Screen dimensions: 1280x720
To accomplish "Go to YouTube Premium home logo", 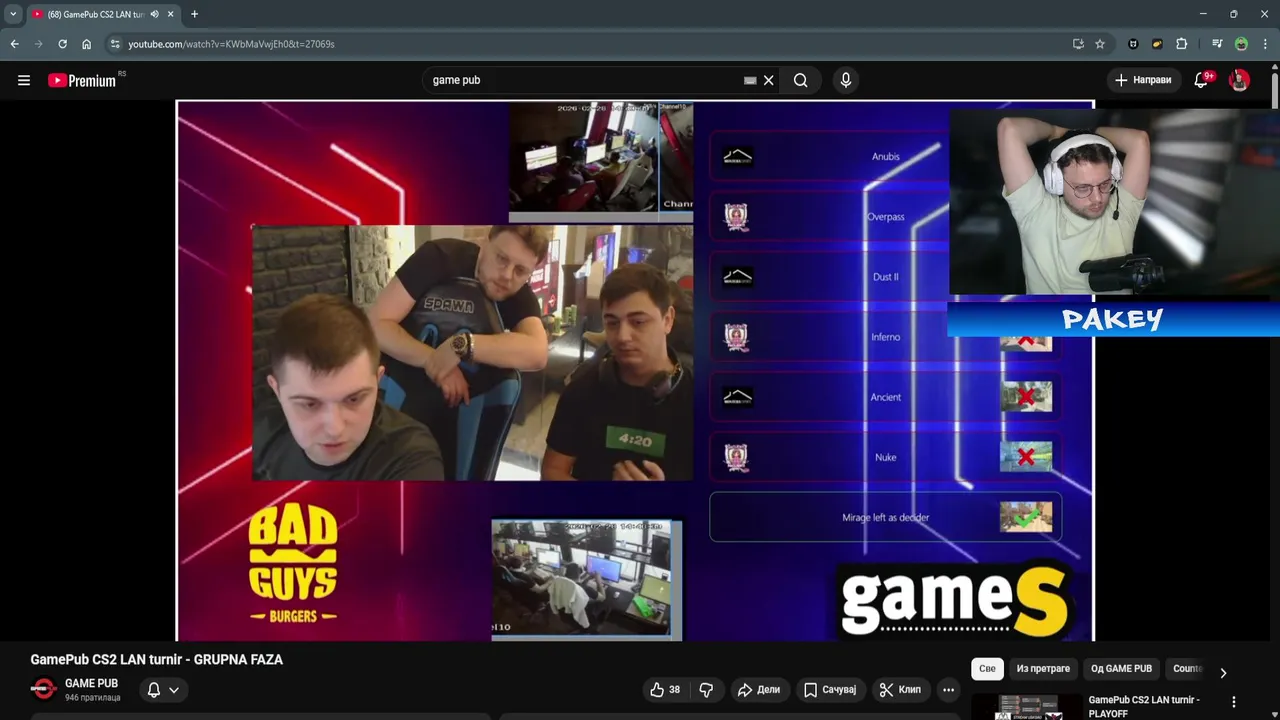I will [82, 80].
